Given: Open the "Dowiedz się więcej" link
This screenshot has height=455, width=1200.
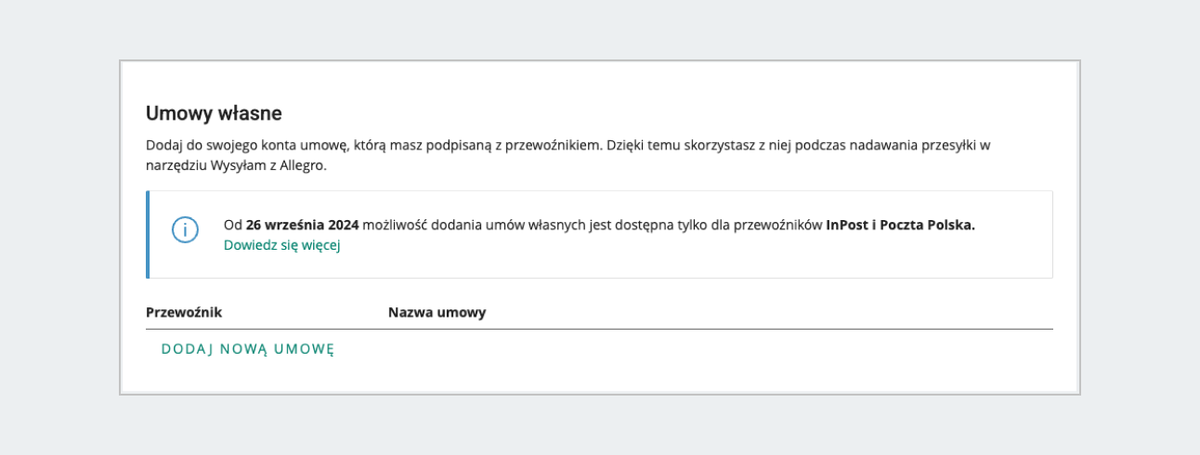Looking at the screenshot, I should coord(282,245).
